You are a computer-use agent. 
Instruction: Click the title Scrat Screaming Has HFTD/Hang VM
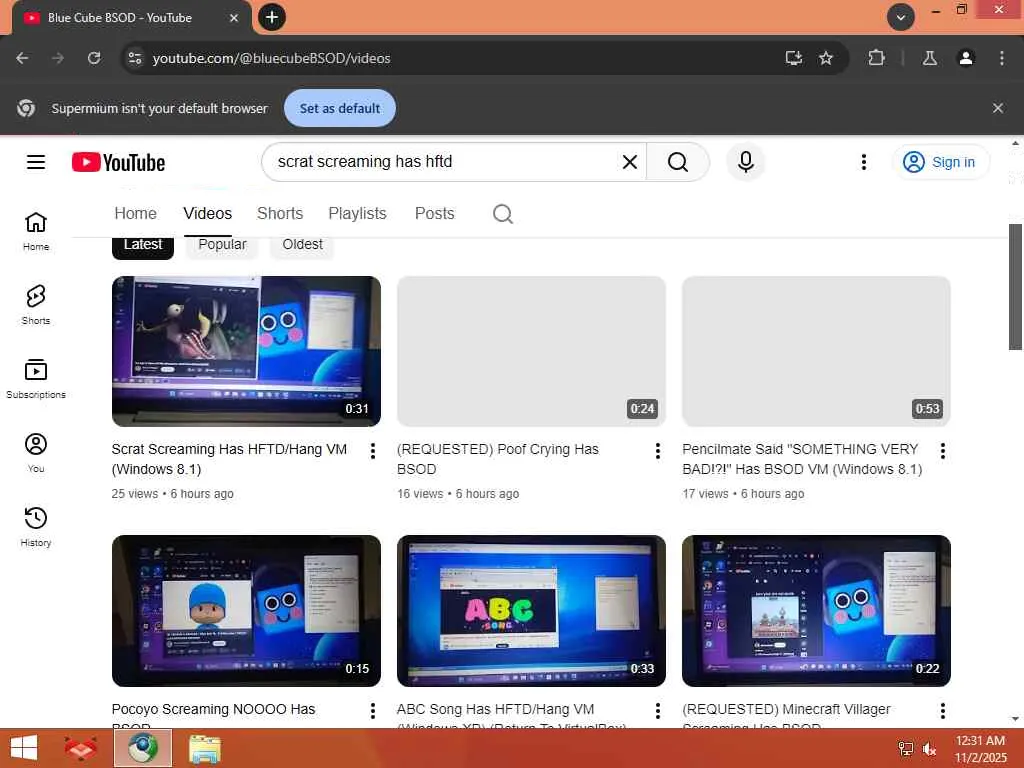pyautogui.click(x=229, y=459)
